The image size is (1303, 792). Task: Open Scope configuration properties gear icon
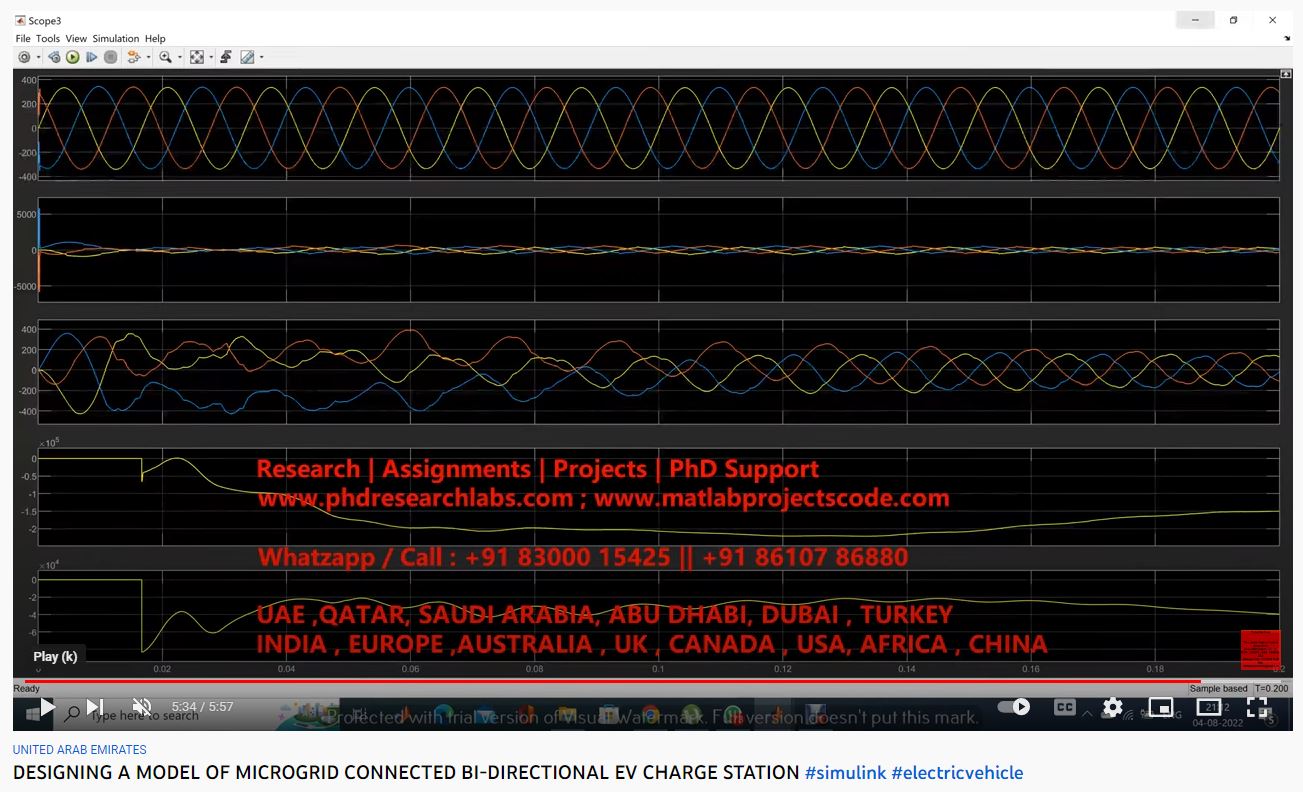pyautogui.click(x=24, y=57)
